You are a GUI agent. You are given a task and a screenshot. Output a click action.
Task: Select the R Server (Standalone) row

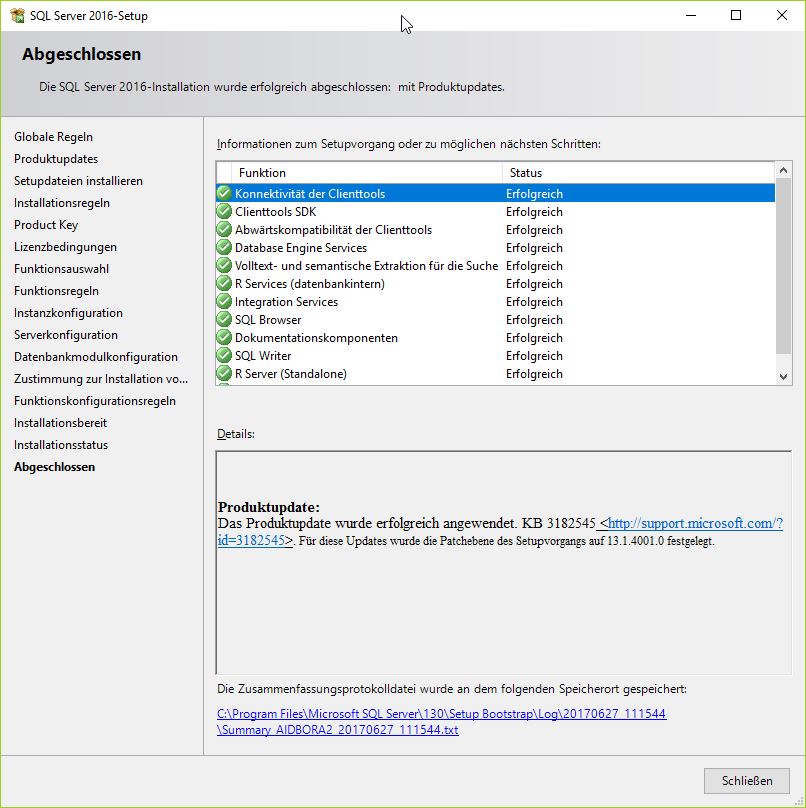pos(495,374)
